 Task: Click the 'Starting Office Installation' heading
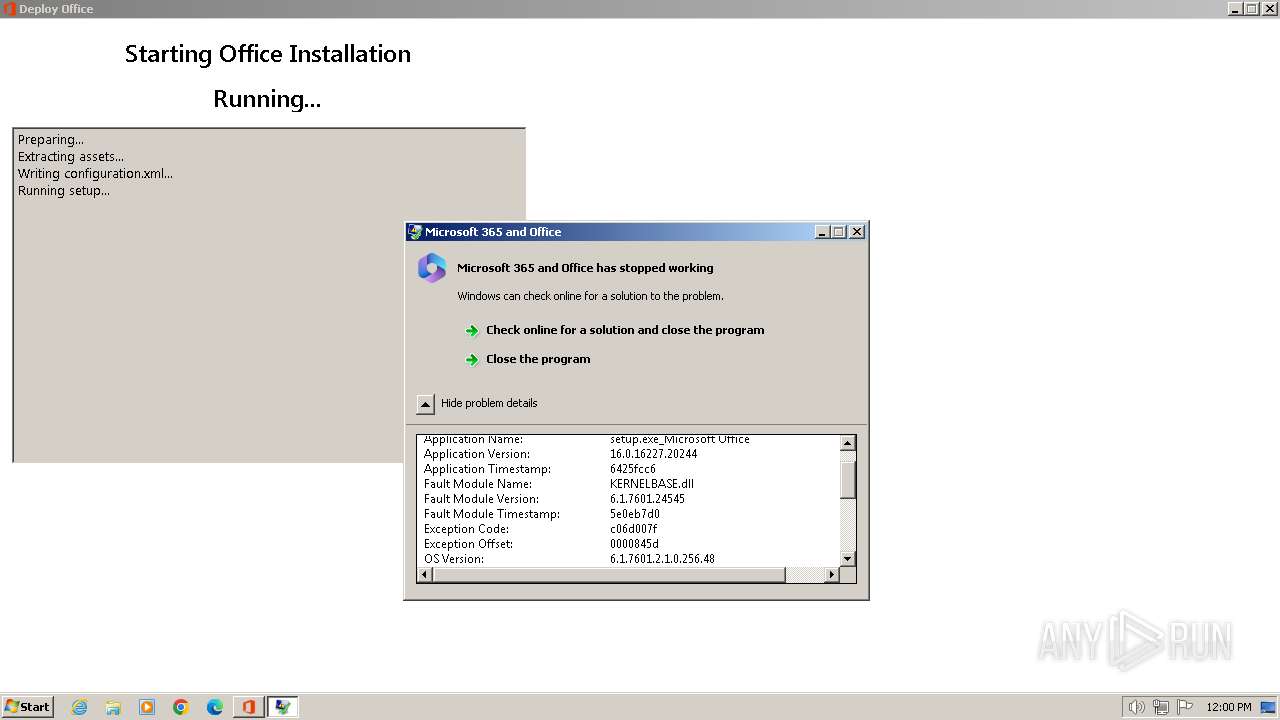(268, 54)
